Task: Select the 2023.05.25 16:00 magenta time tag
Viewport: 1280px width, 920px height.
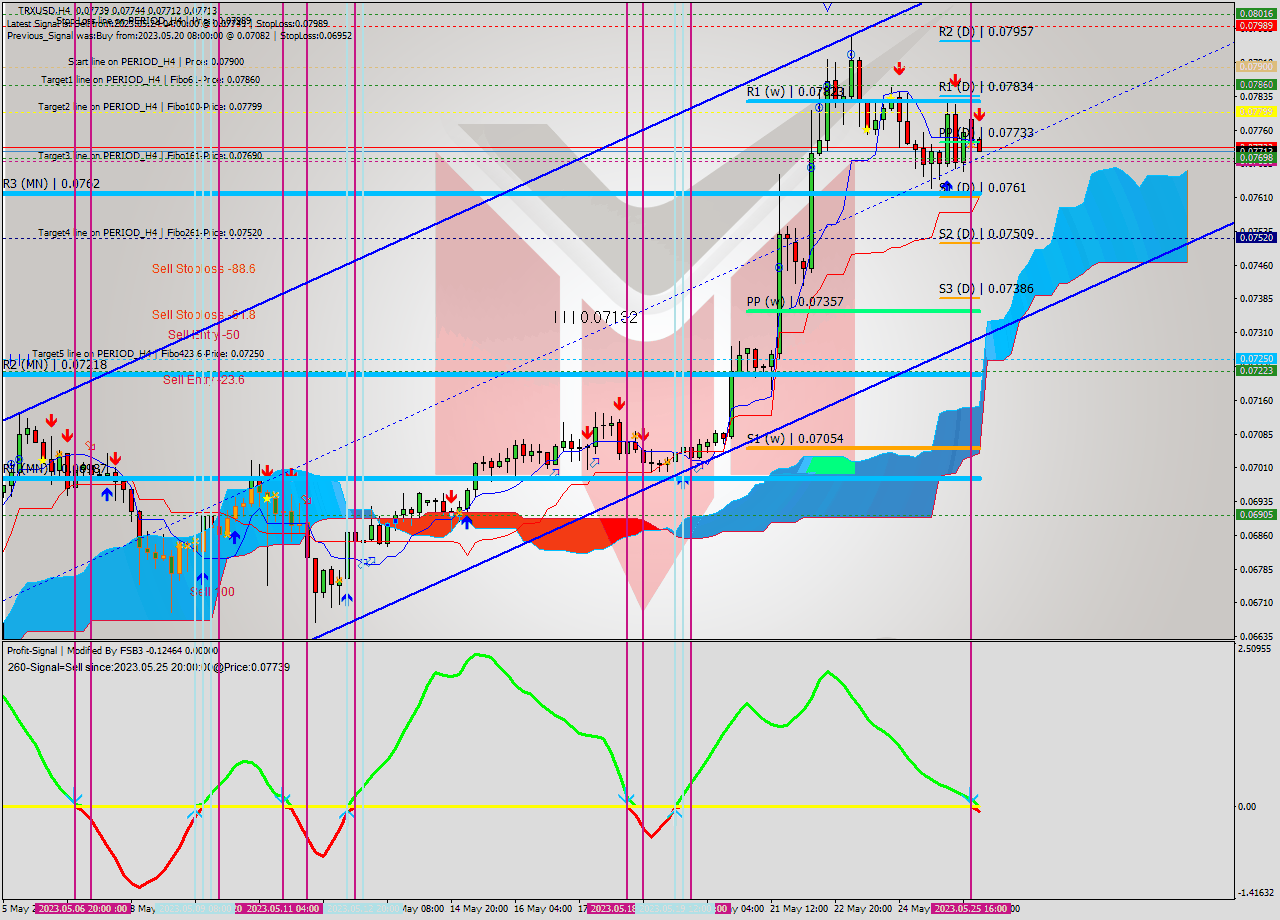Action: click(970, 909)
